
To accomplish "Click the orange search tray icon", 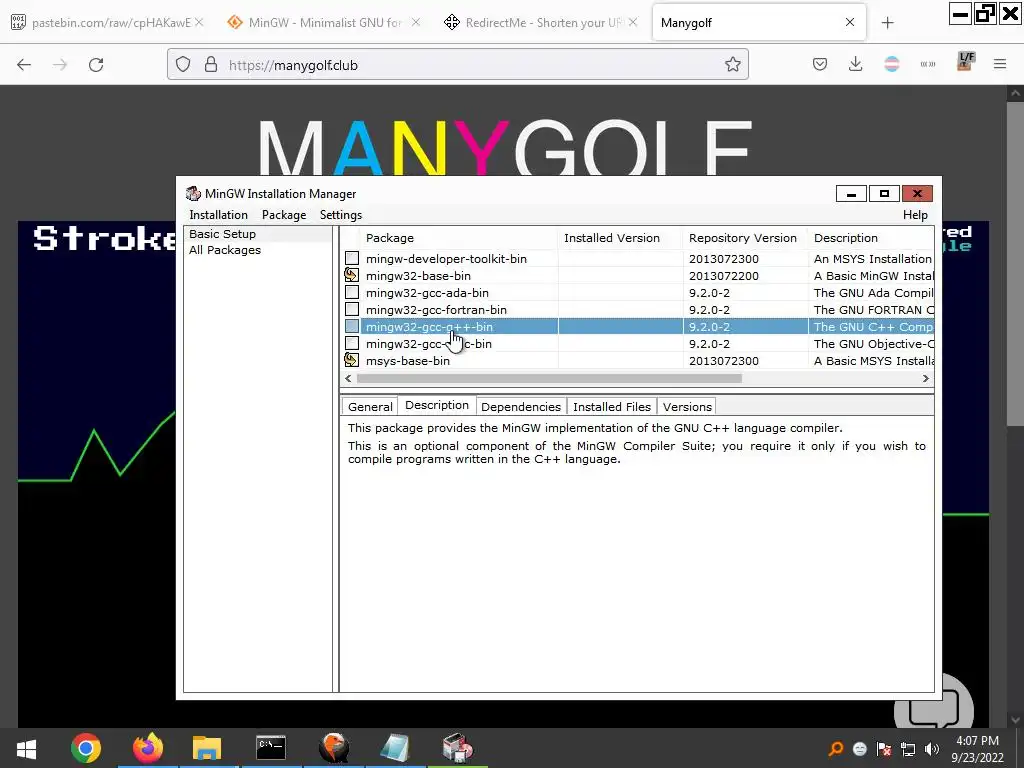I will click(x=835, y=749).
